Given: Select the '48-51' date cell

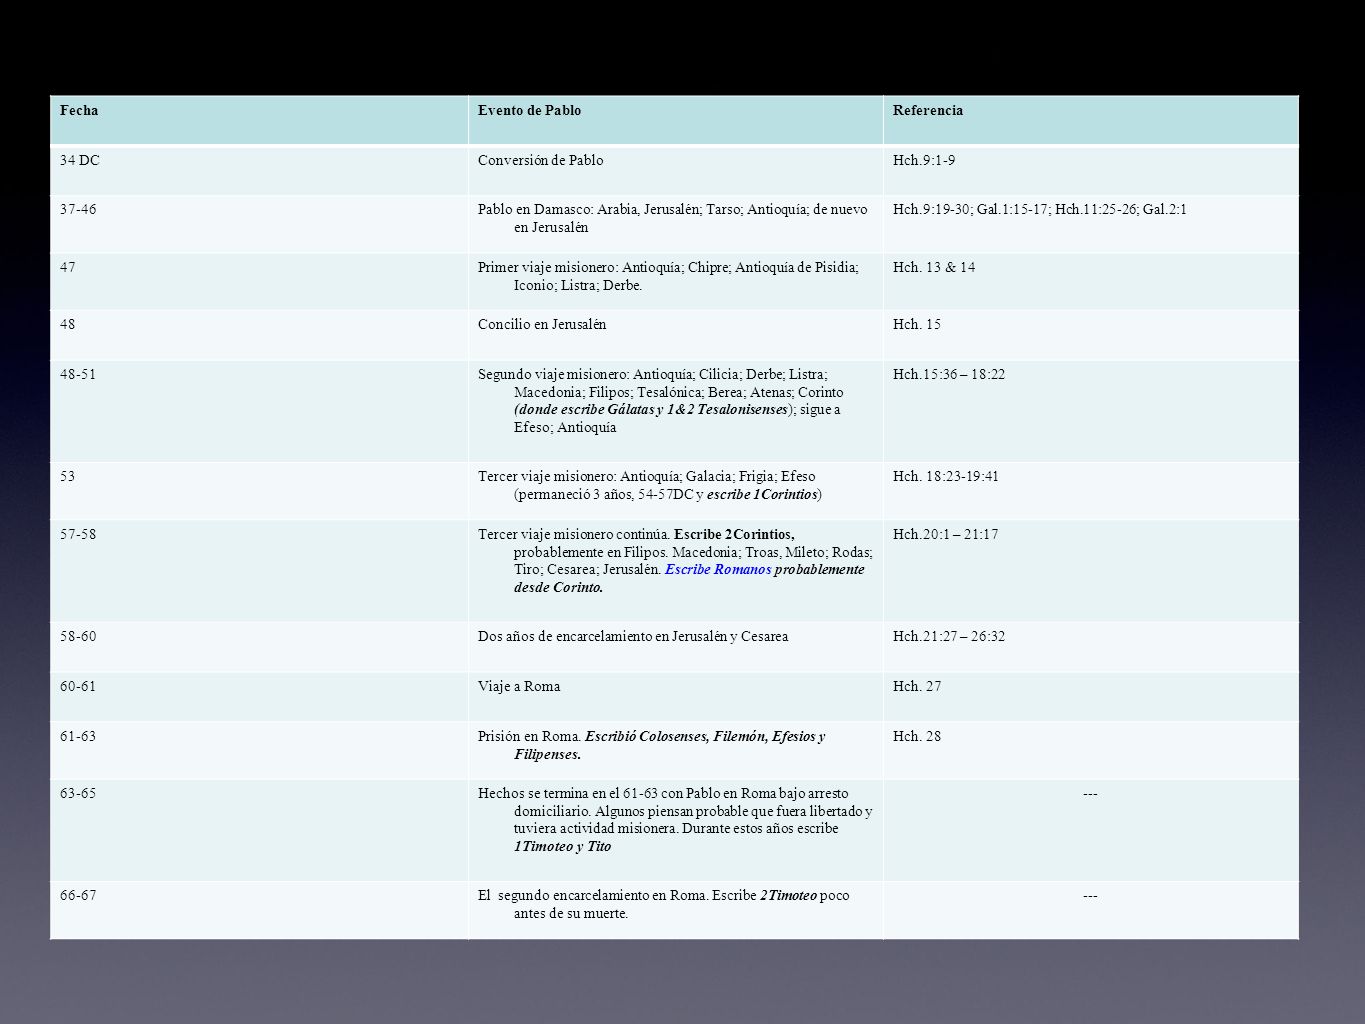Looking at the screenshot, I should [x=259, y=411].
